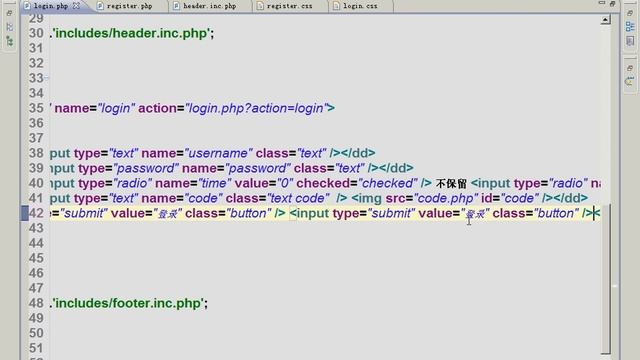Maximize the editor area
The width and height of the screenshot is (640, 360).
point(612,4)
